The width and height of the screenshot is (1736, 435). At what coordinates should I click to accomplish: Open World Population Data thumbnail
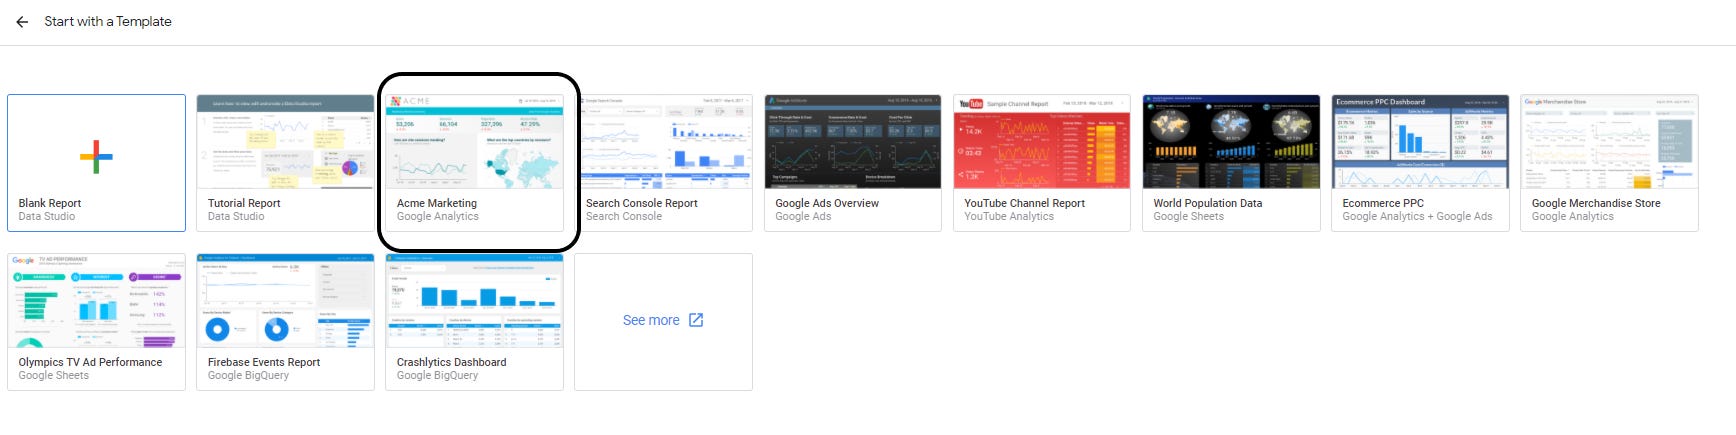[1231, 142]
